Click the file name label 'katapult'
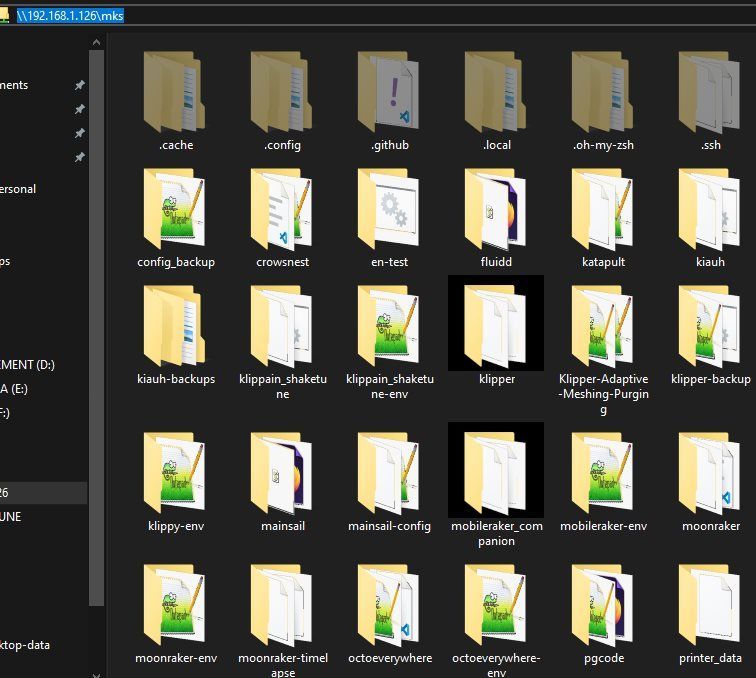 pyautogui.click(x=603, y=262)
